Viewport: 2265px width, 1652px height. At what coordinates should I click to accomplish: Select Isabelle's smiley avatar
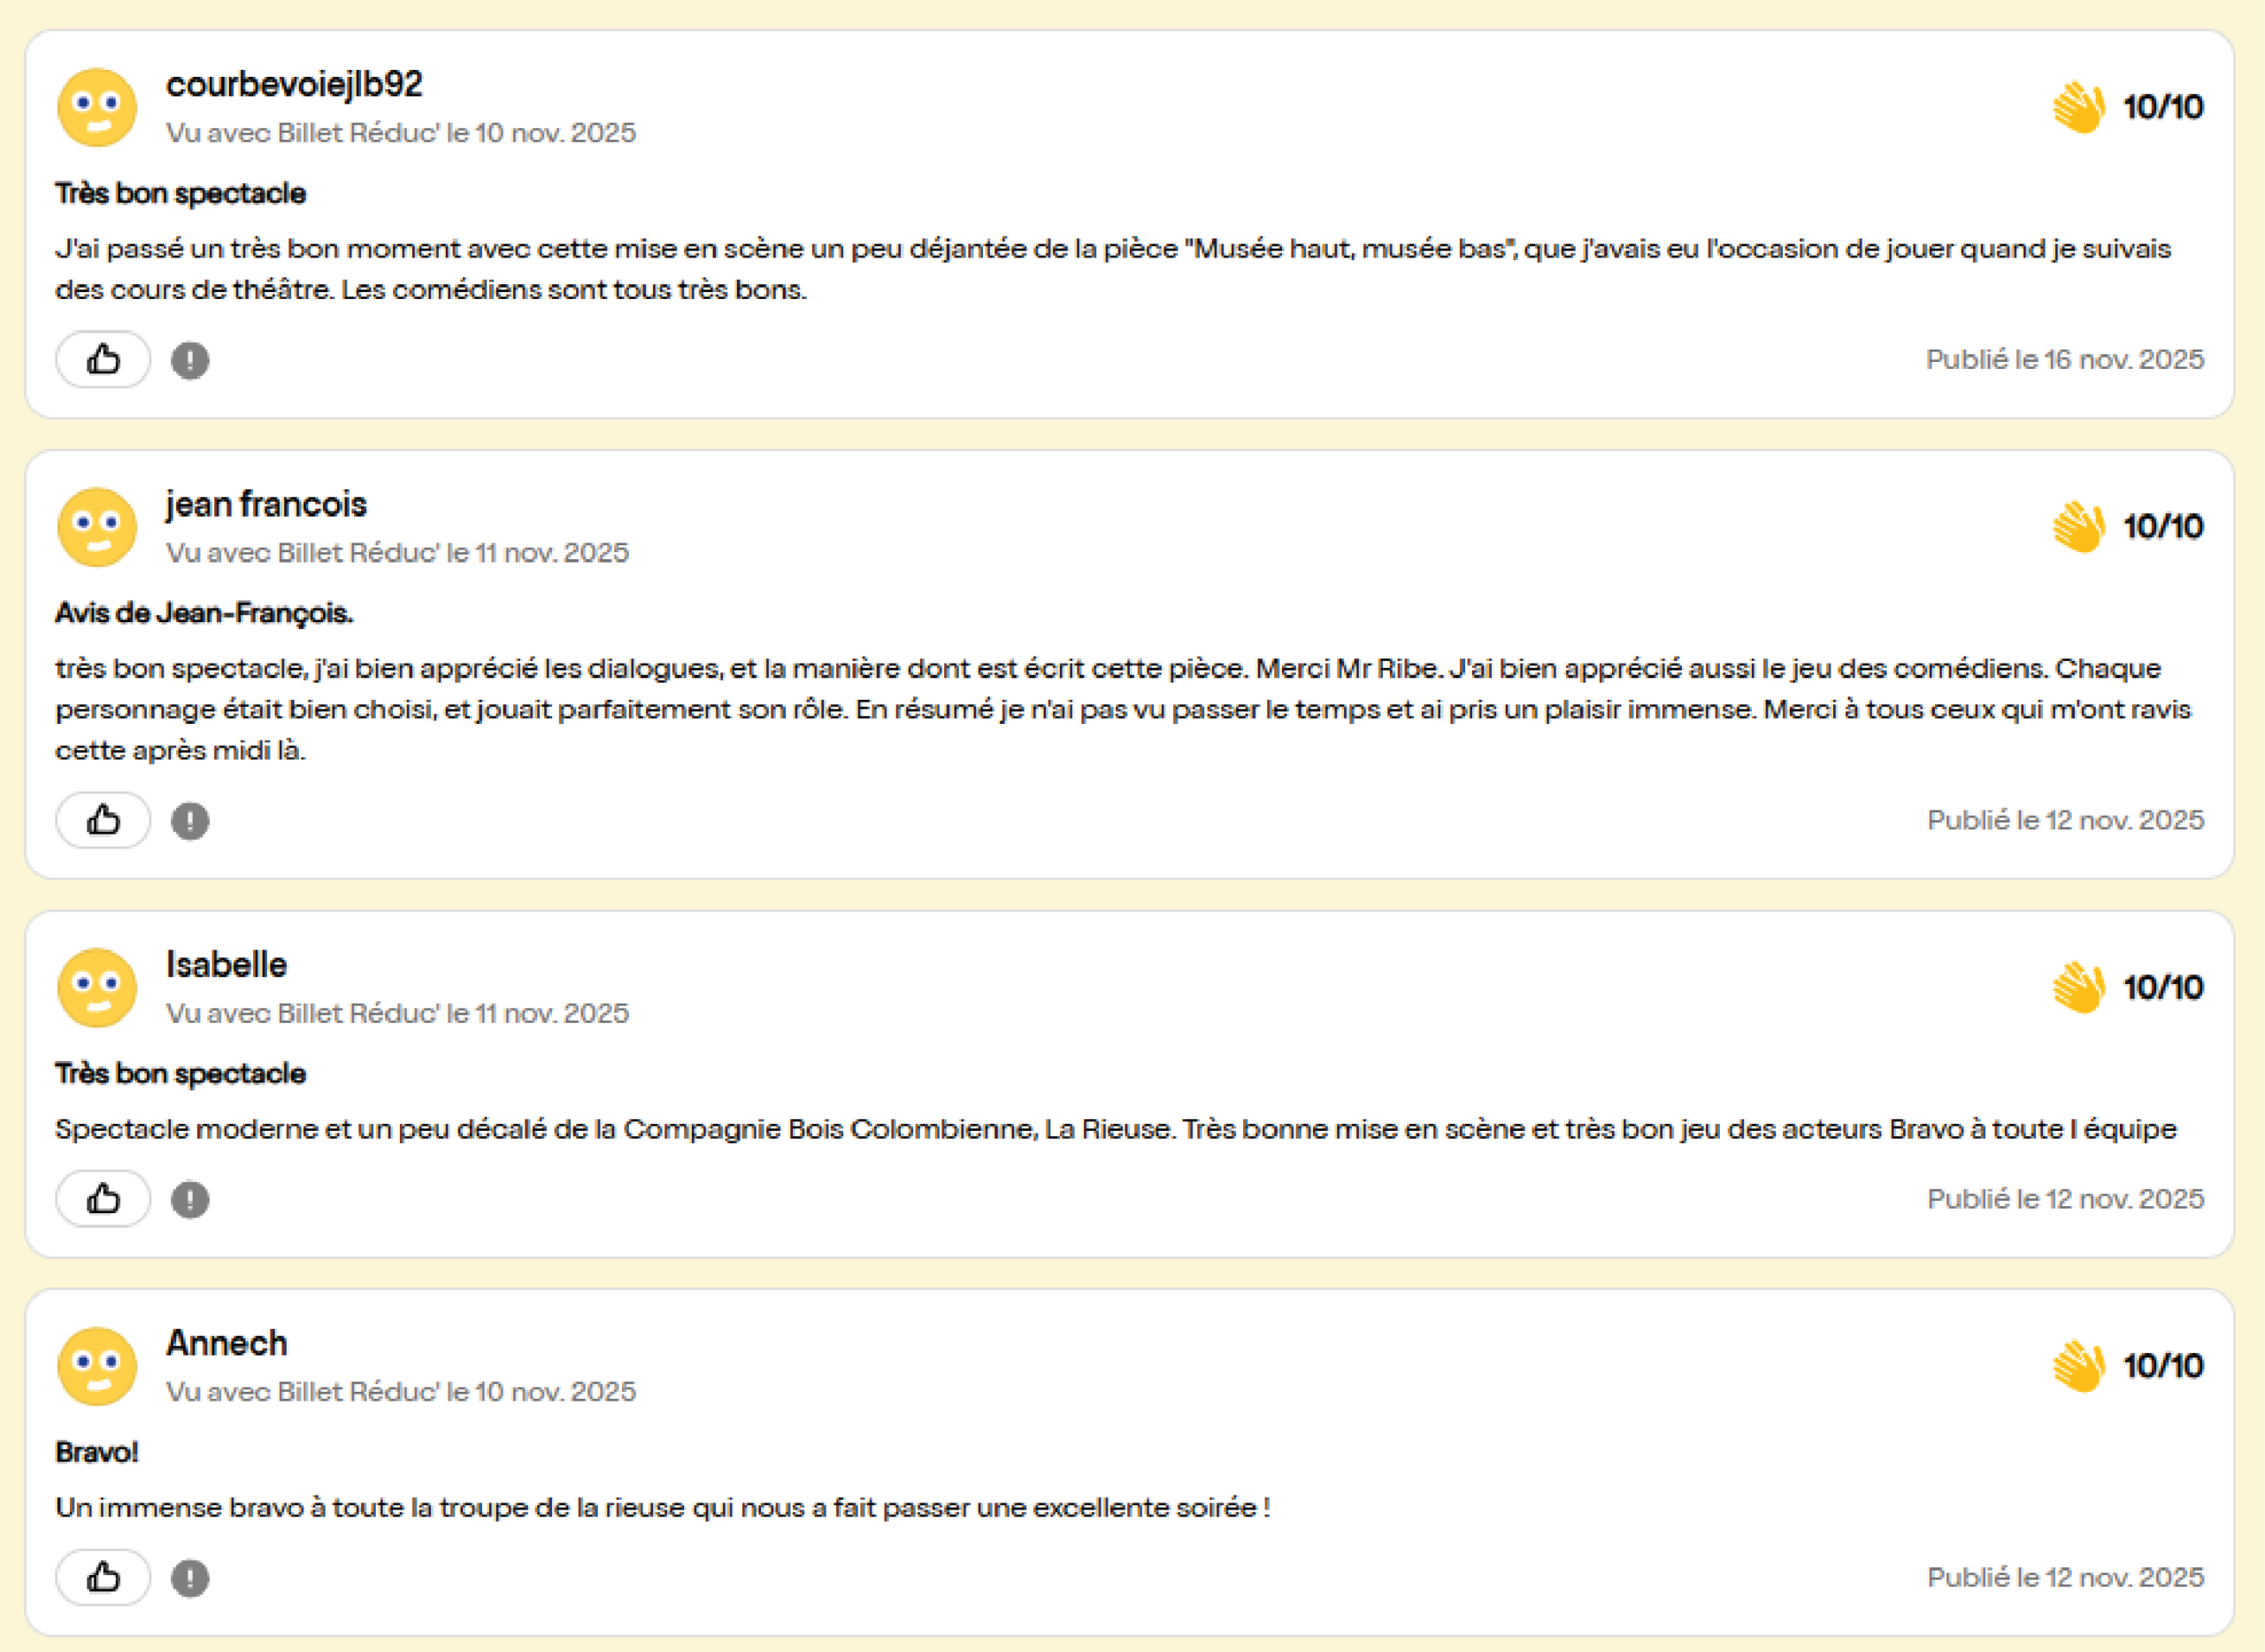[x=97, y=987]
